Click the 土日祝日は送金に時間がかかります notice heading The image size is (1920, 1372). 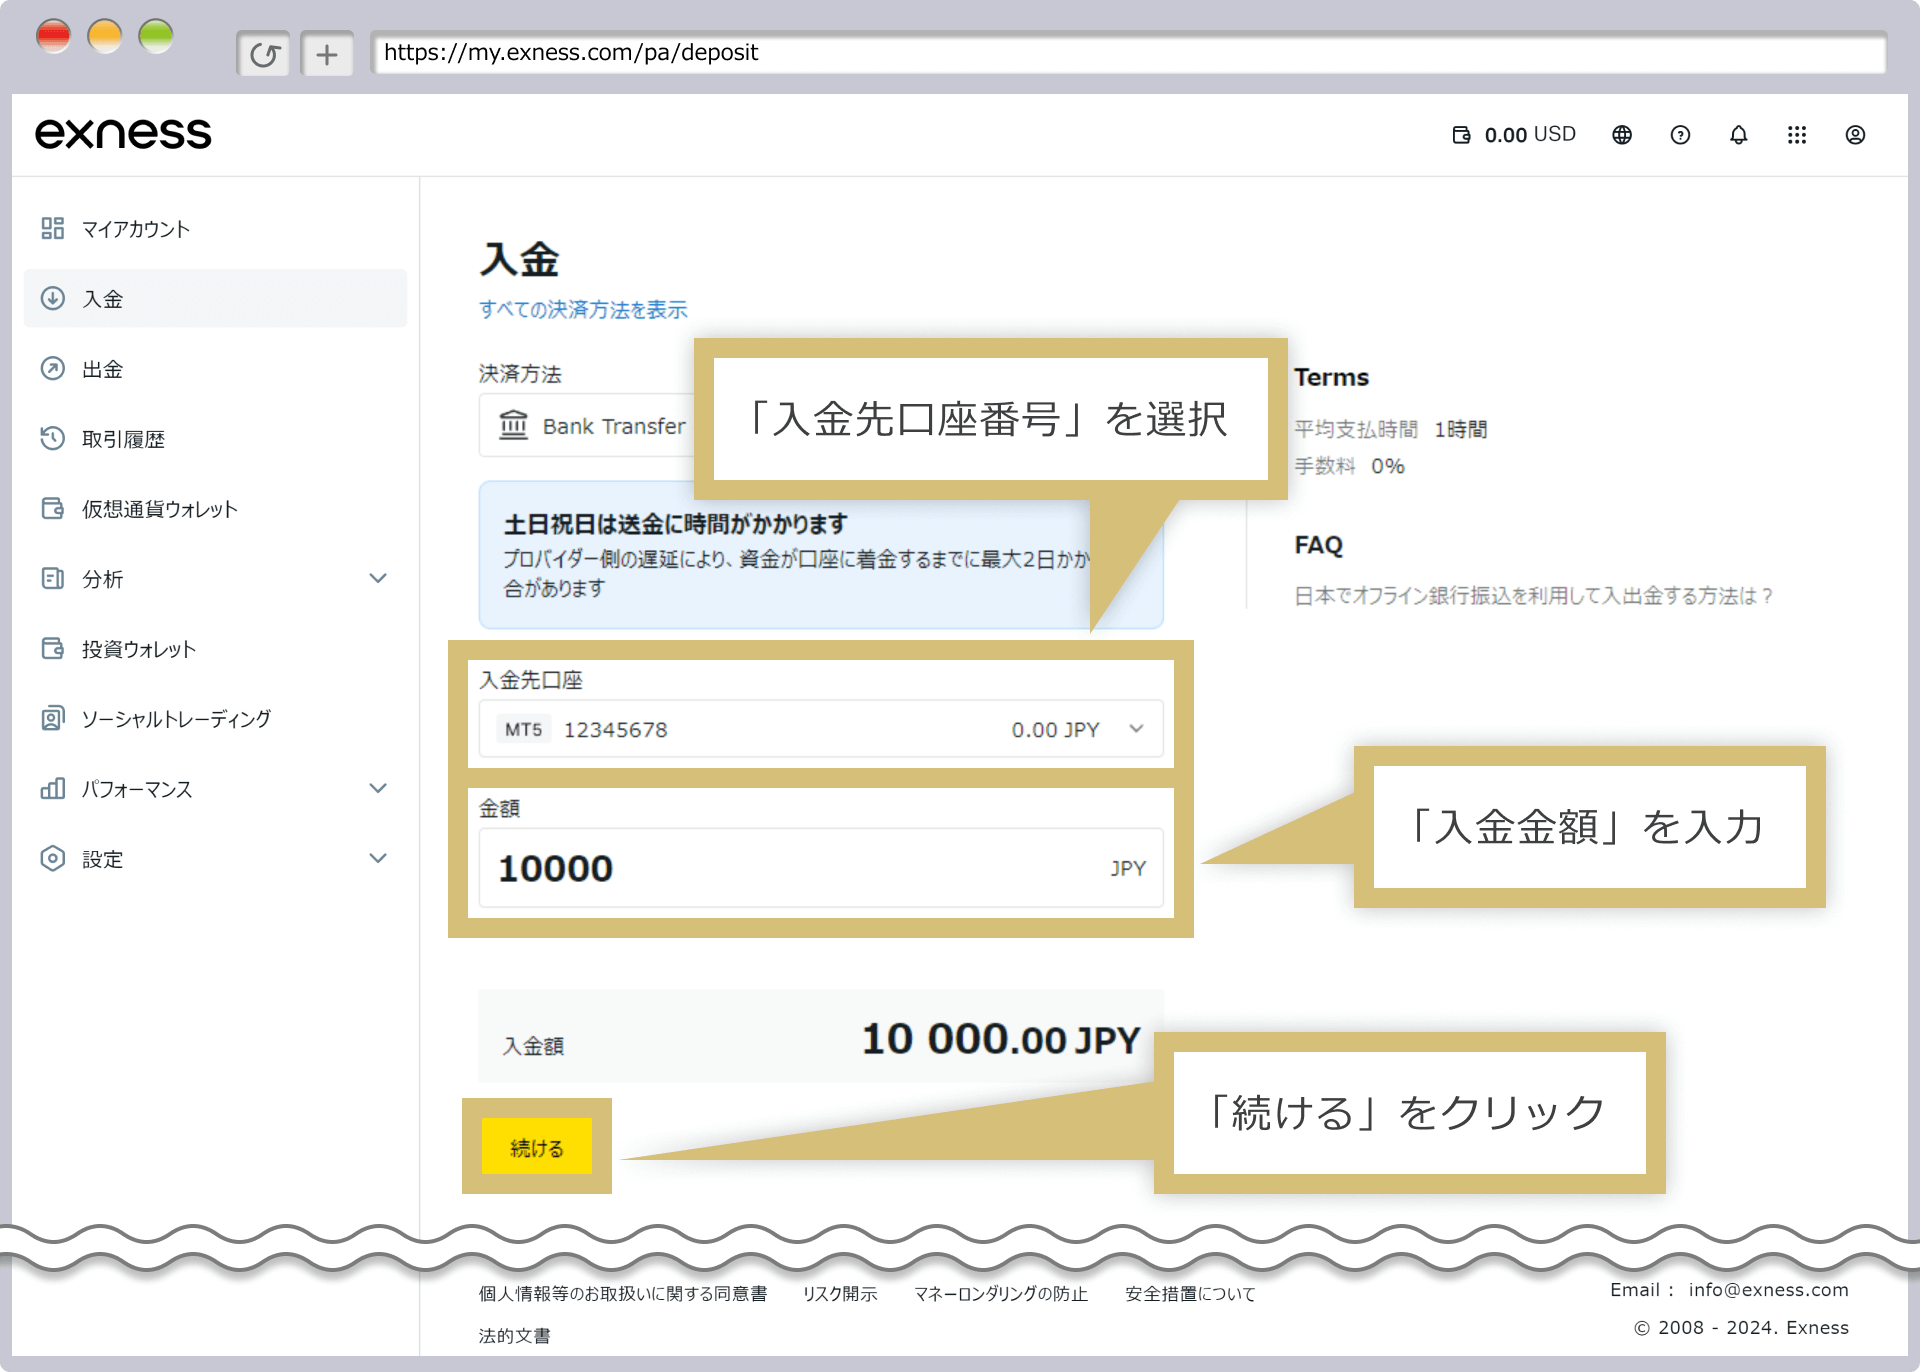click(x=675, y=524)
